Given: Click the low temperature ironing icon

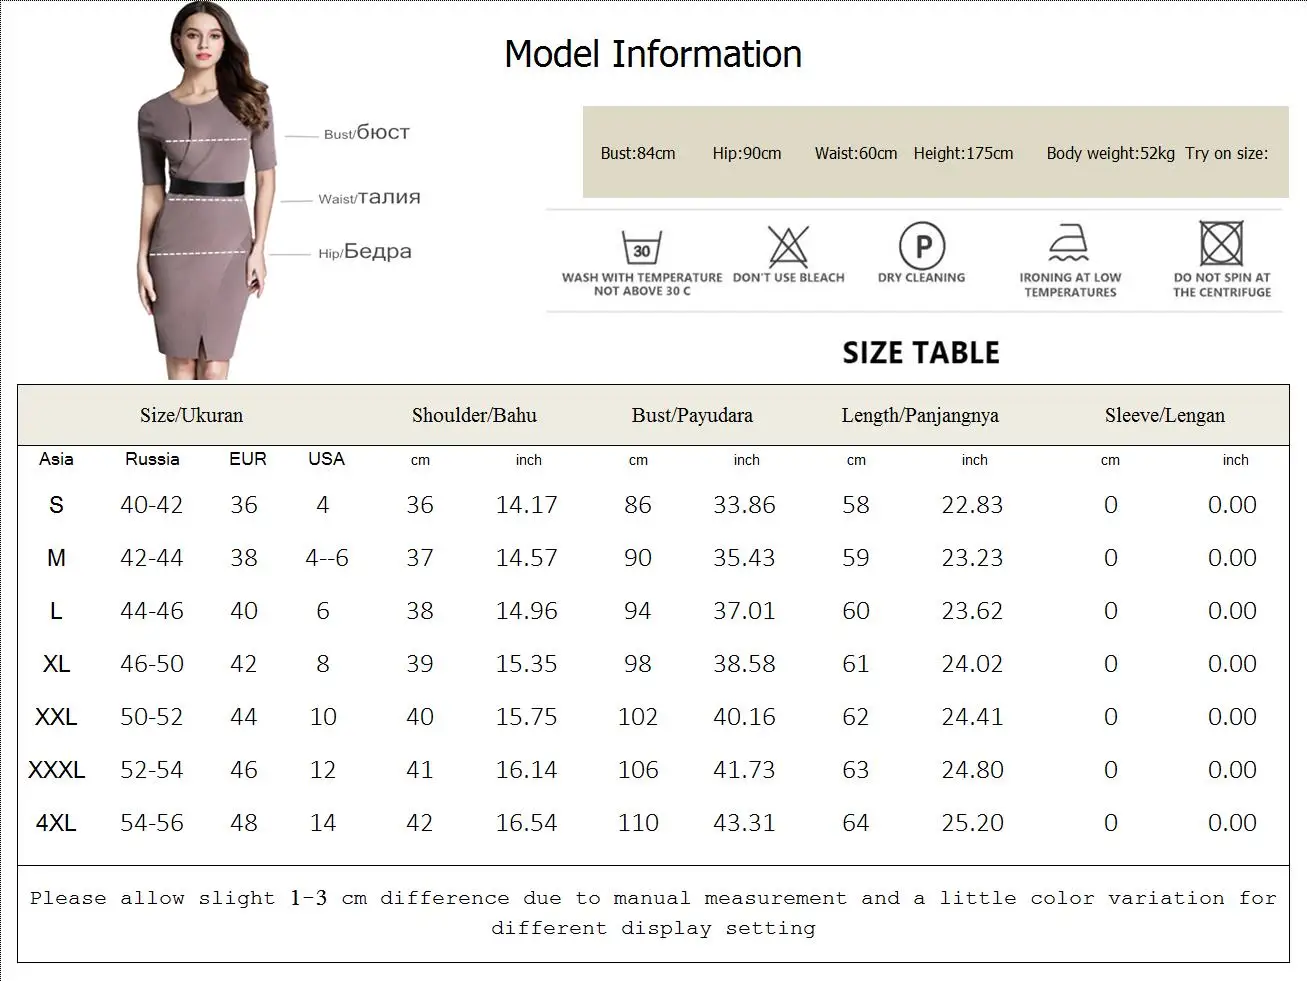Looking at the screenshot, I should click(1069, 244).
